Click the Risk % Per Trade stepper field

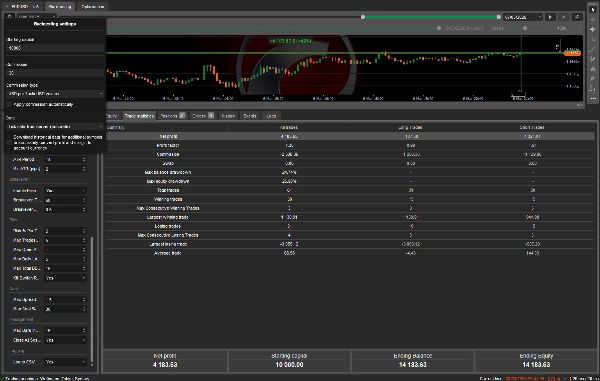tap(65, 231)
